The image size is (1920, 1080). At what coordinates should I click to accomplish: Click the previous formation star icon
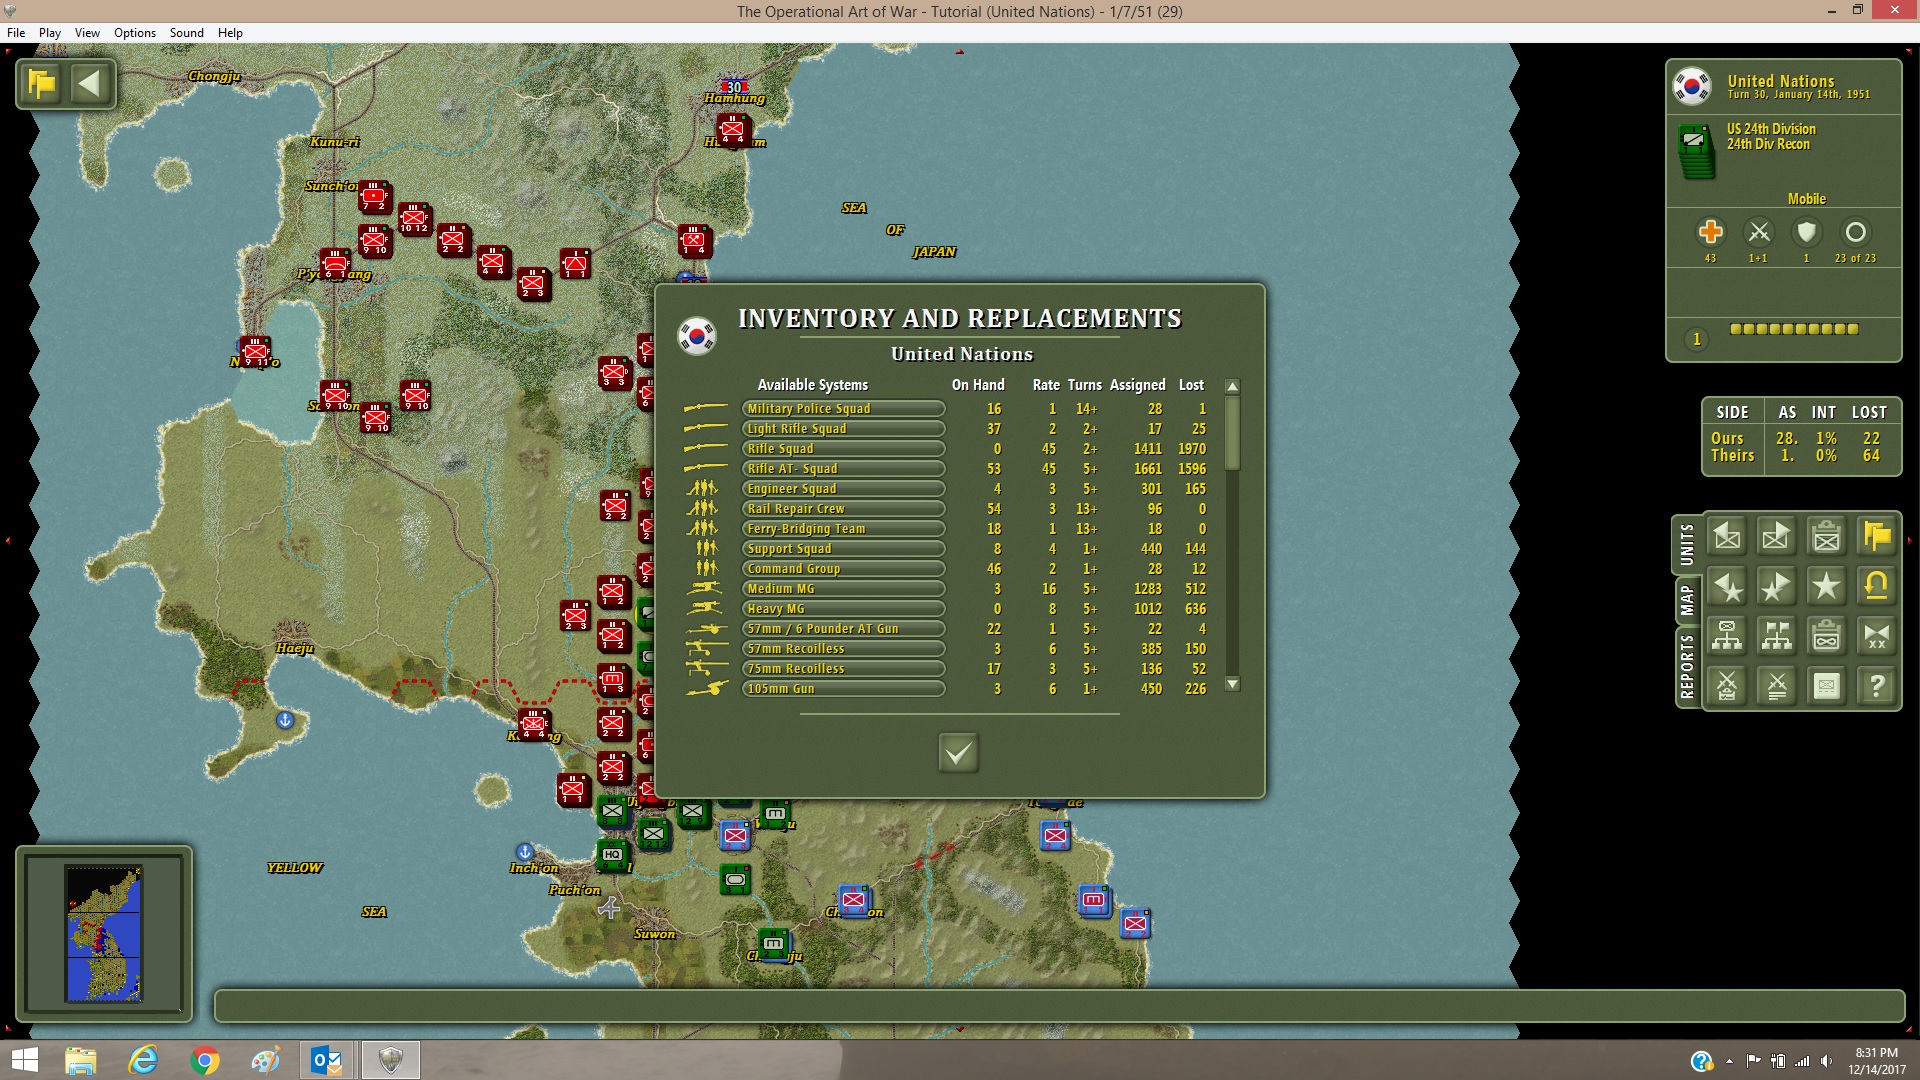coord(1727,587)
